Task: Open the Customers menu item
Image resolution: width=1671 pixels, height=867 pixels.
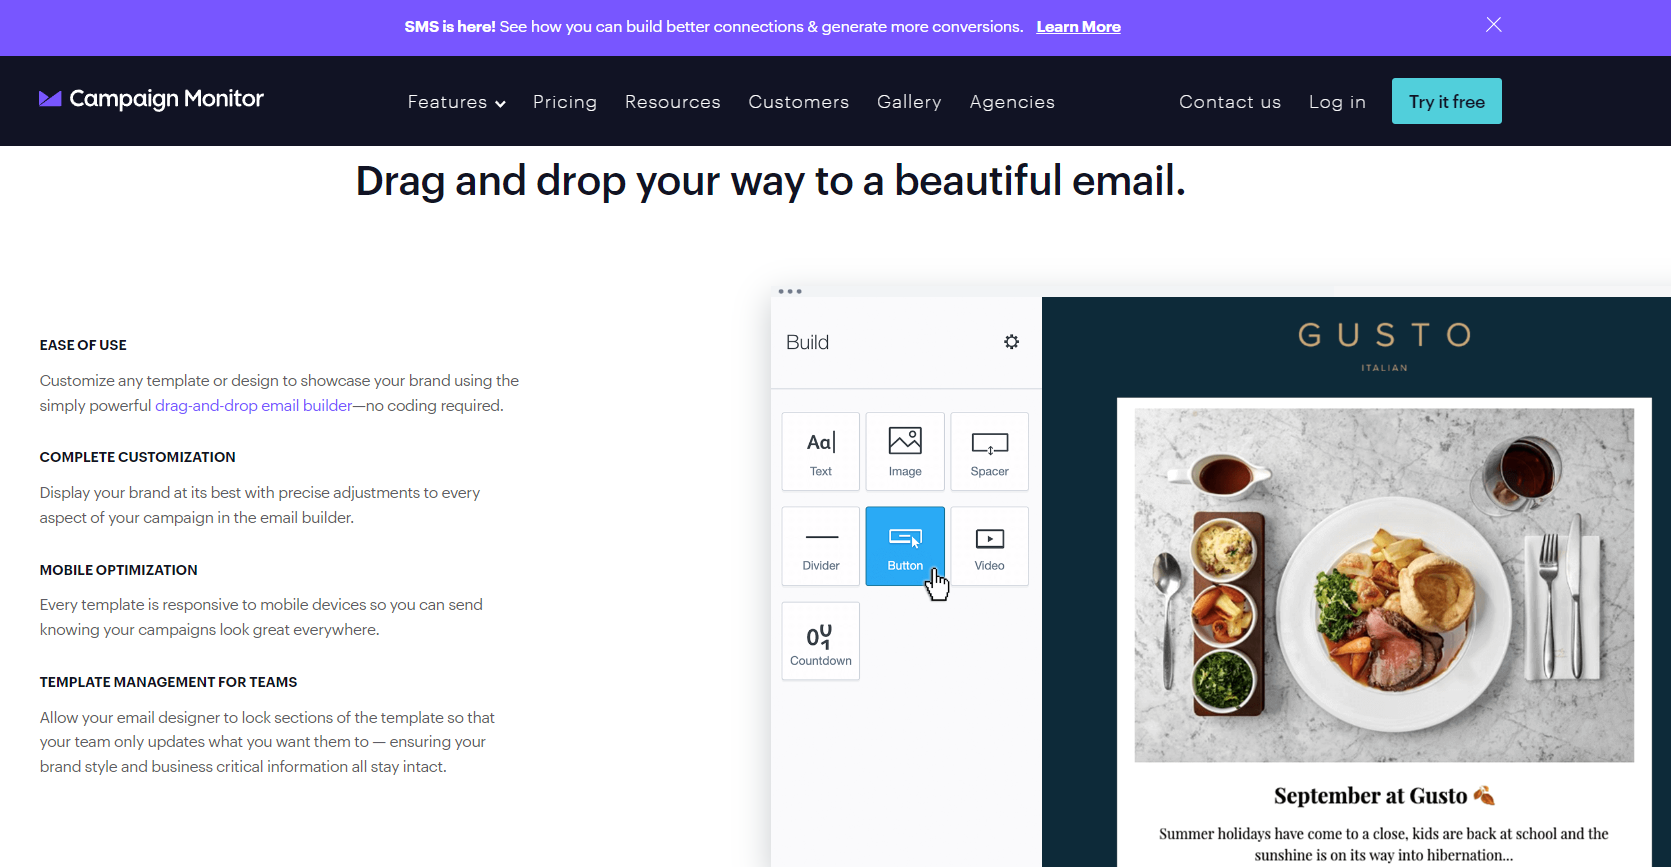Action: [x=798, y=102]
